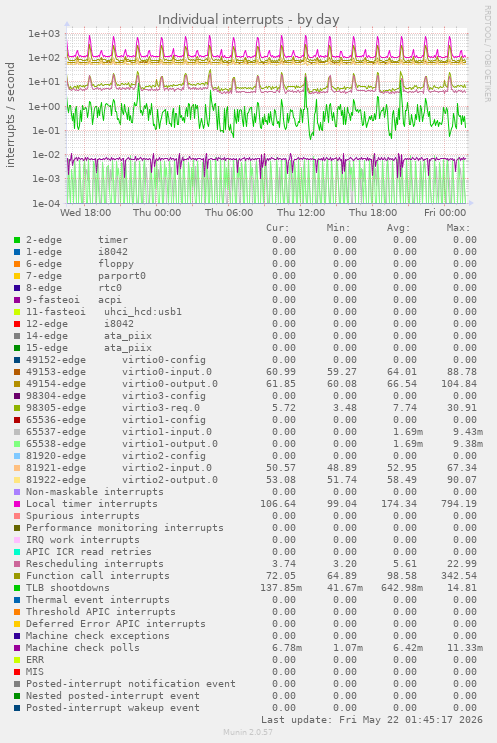The image size is (497, 743).
Task: Click the virtio0-output.0 legend label
Action: [x=170, y=384]
